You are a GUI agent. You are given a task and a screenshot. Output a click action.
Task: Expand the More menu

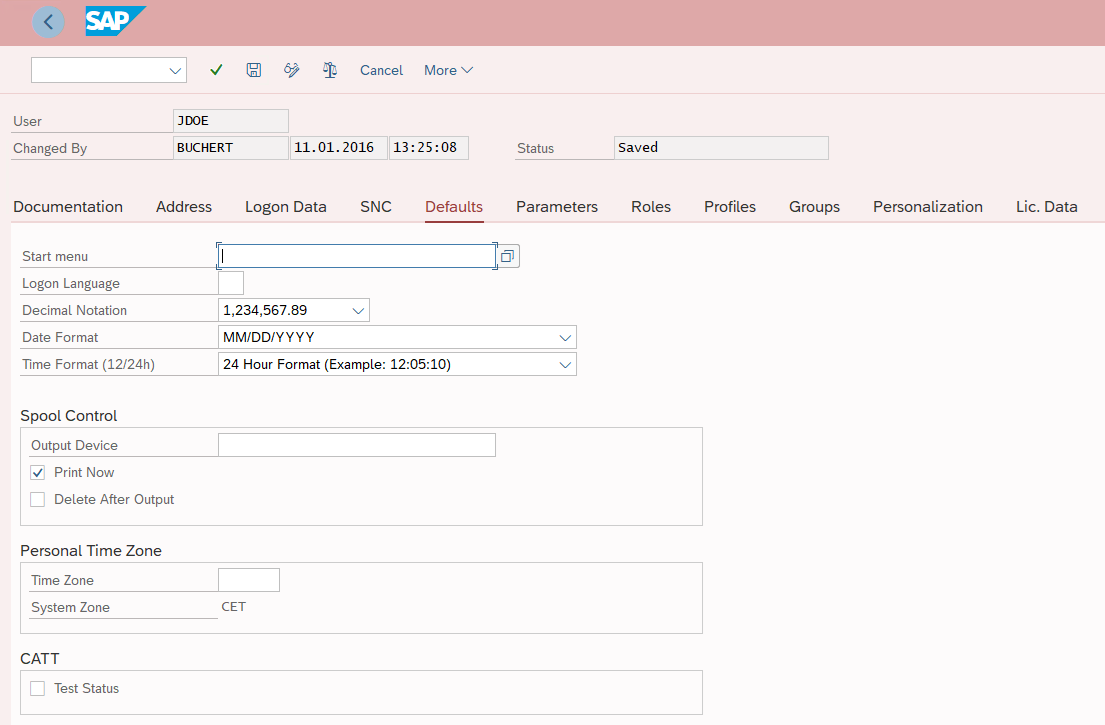tap(448, 70)
